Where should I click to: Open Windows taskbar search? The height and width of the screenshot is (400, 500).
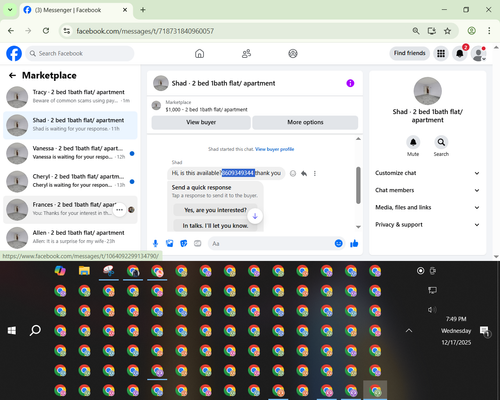click(35, 331)
